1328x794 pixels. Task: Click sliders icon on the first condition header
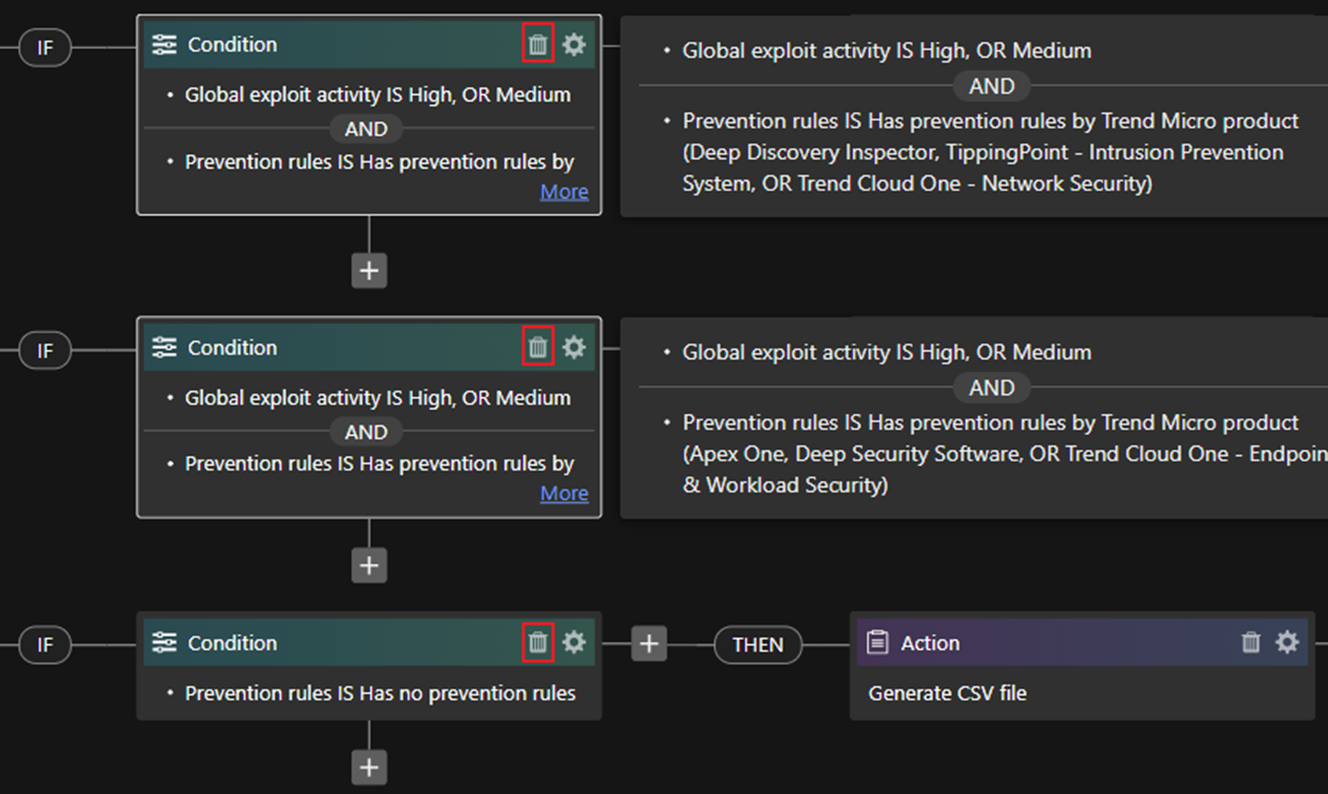[x=164, y=45]
